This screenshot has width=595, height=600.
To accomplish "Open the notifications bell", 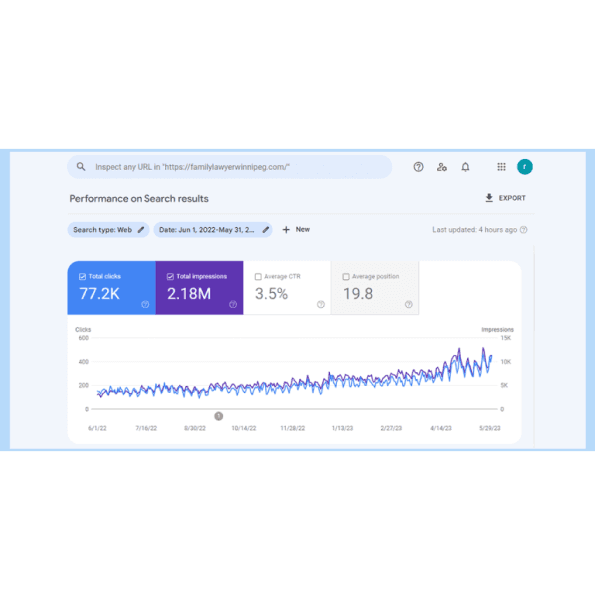I will [465, 167].
